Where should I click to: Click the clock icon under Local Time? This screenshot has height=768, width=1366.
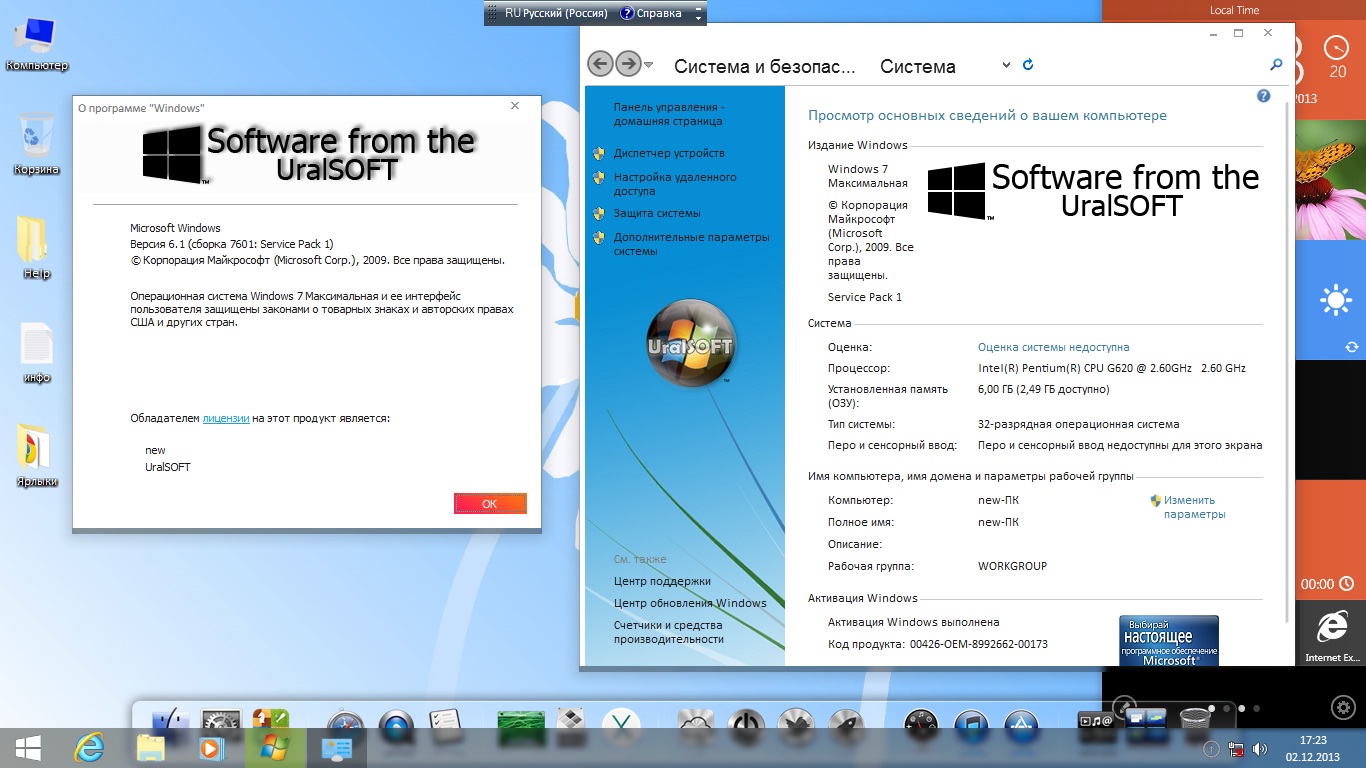coord(1337,47)
